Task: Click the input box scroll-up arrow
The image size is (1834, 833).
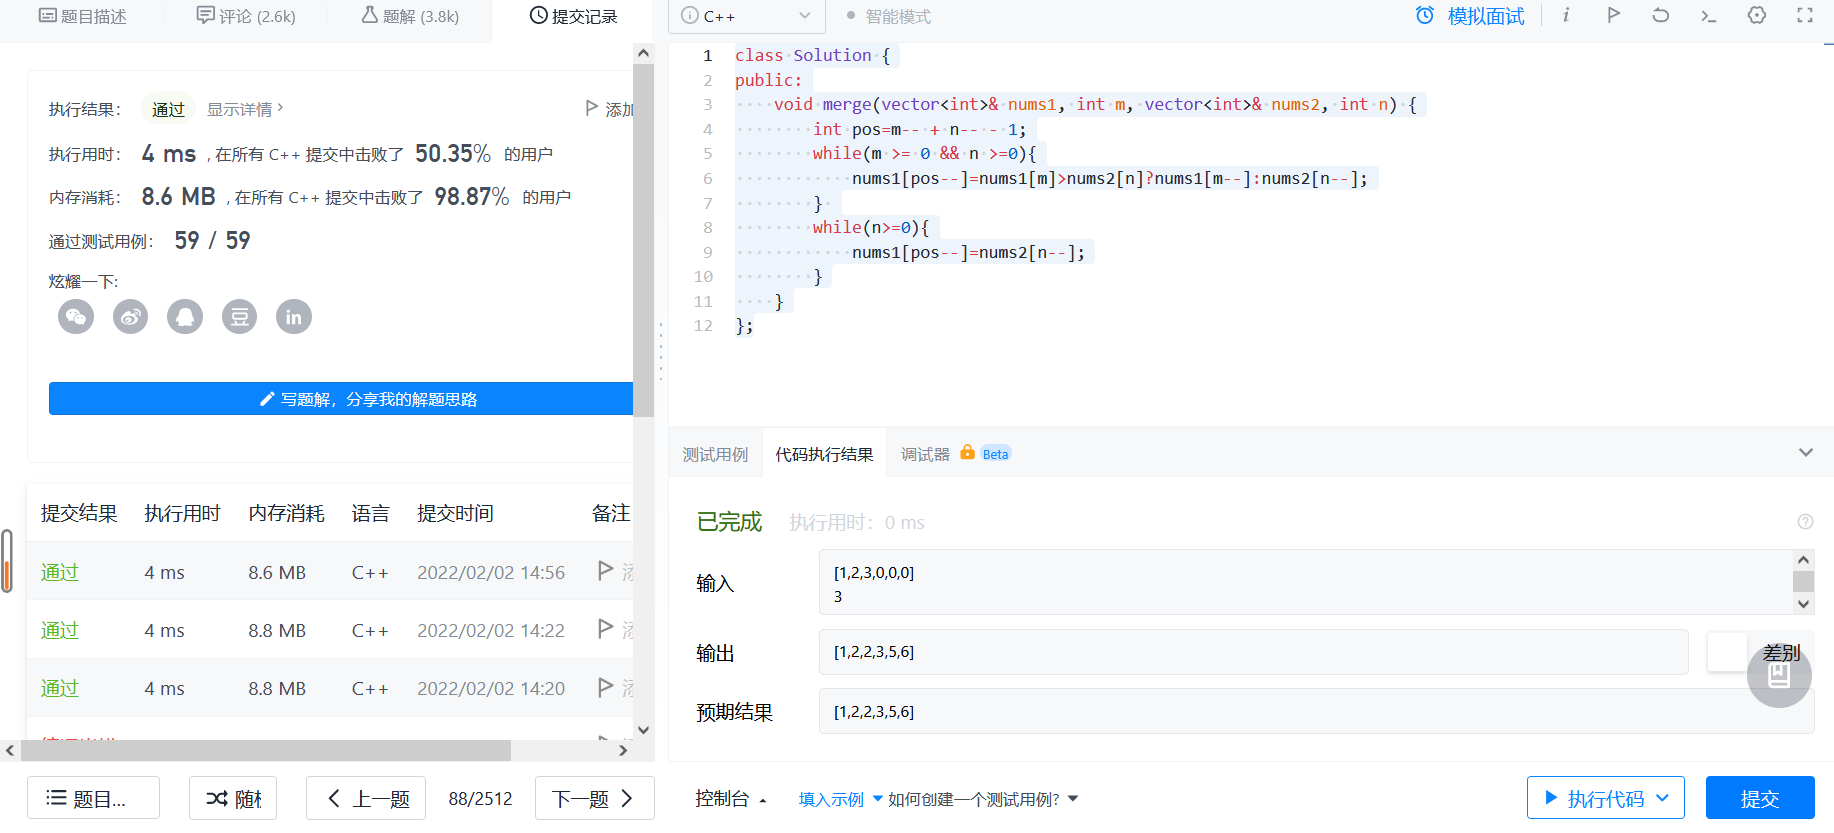Action: click(x=1803, y=560)
